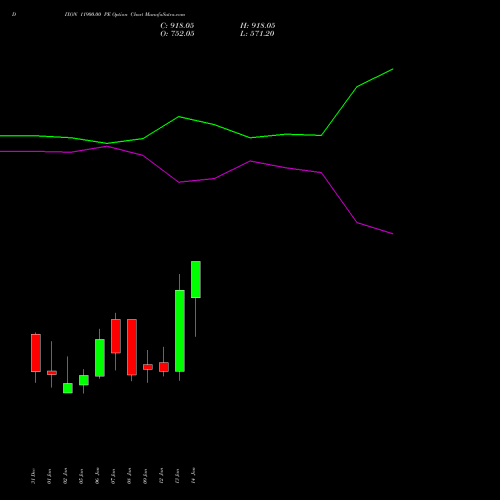The image size is (500, 500).
Task: Click the small red candlestick above 09 Jan
Action: click(148, 367)
